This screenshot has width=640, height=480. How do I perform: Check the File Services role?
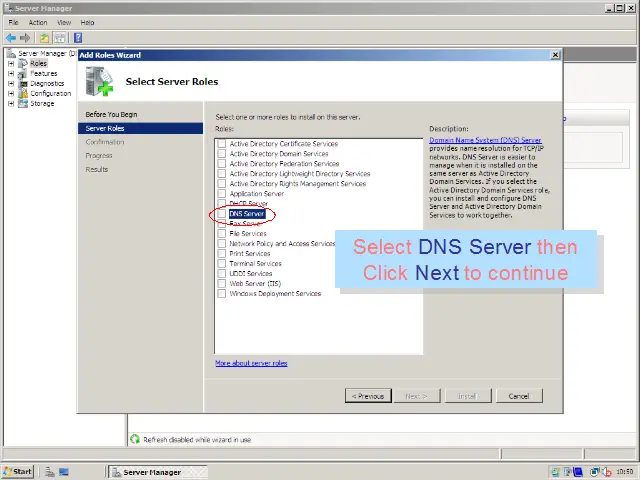(222, 233)
